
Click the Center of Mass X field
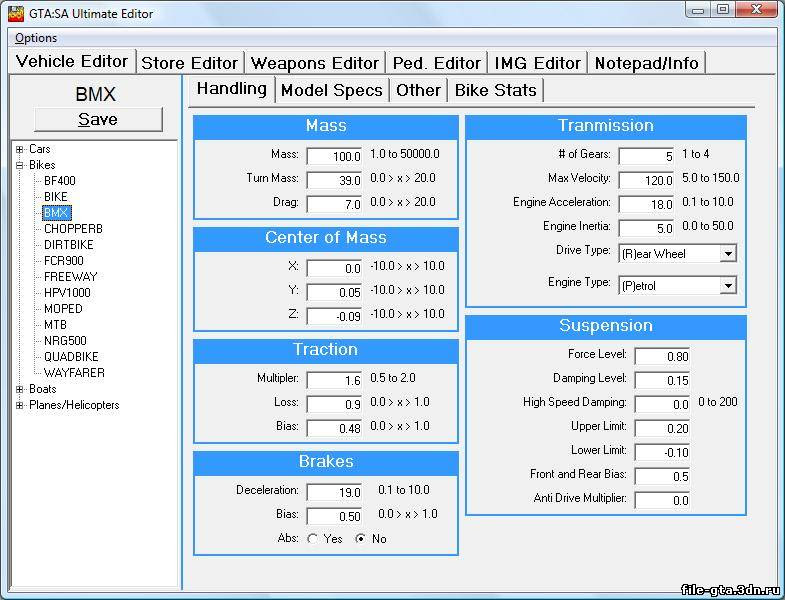tap(334, 268)
